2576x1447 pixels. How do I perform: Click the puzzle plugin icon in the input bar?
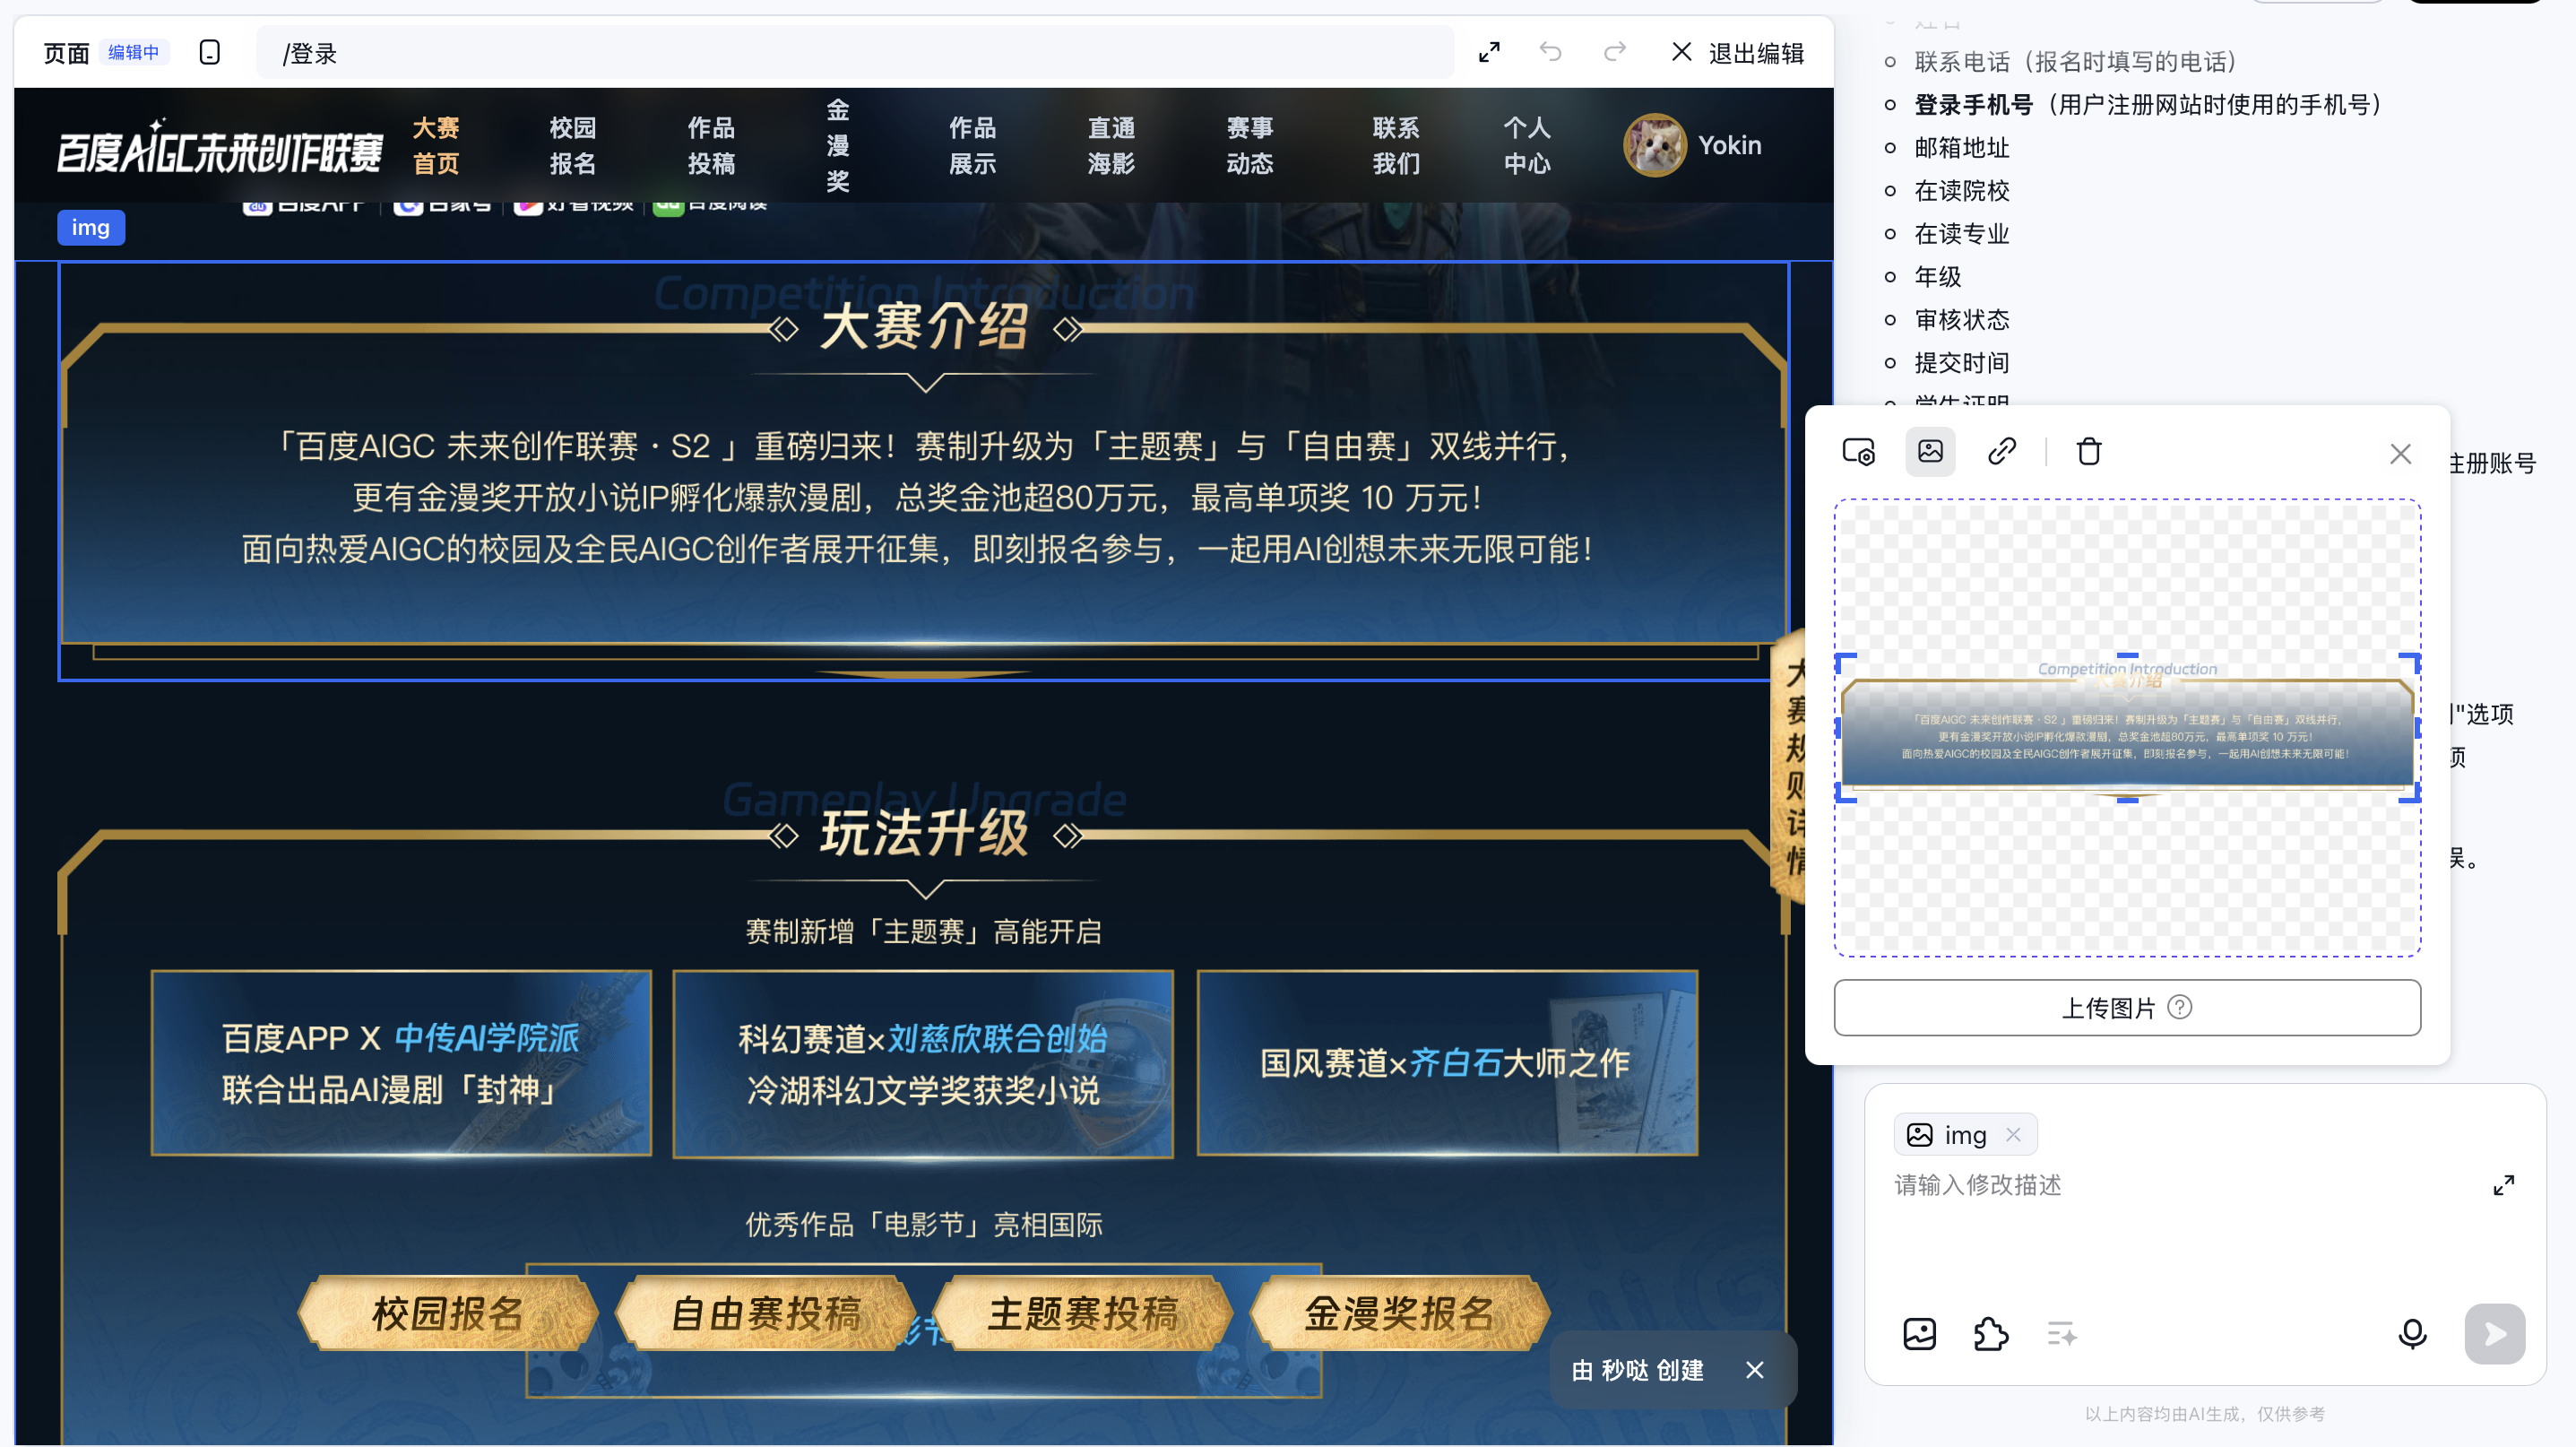click(x=1990, y=1334)
